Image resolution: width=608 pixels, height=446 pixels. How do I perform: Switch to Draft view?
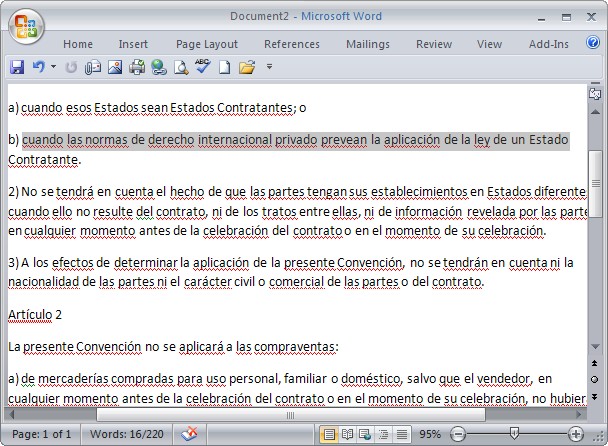pyautogui.click(x=402, y=434)
